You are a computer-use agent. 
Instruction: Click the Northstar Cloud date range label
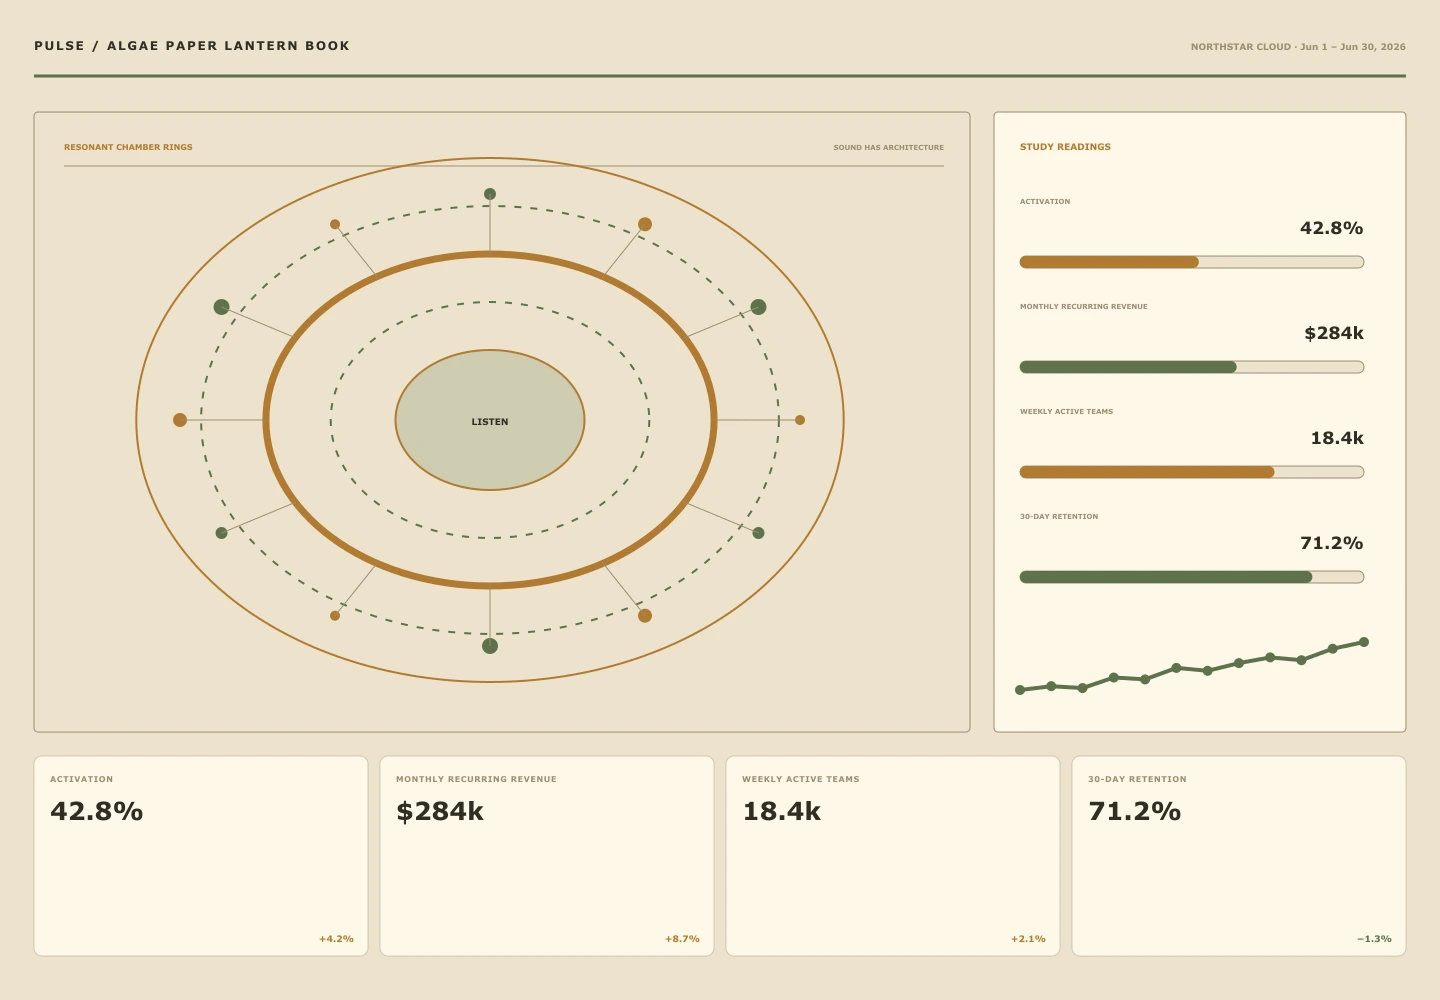coord(1298,47)
